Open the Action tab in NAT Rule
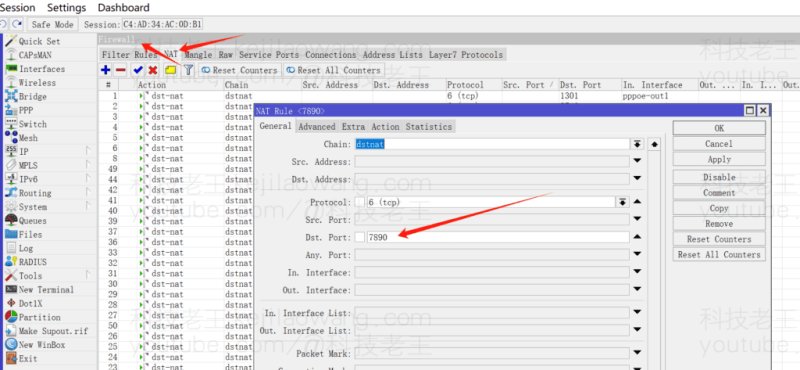 pyautogui.click(x=385, y=127)
